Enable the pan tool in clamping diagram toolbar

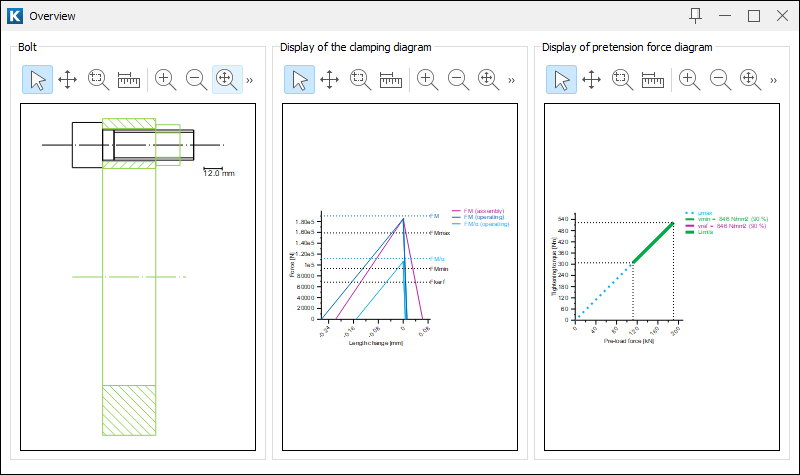330,80
